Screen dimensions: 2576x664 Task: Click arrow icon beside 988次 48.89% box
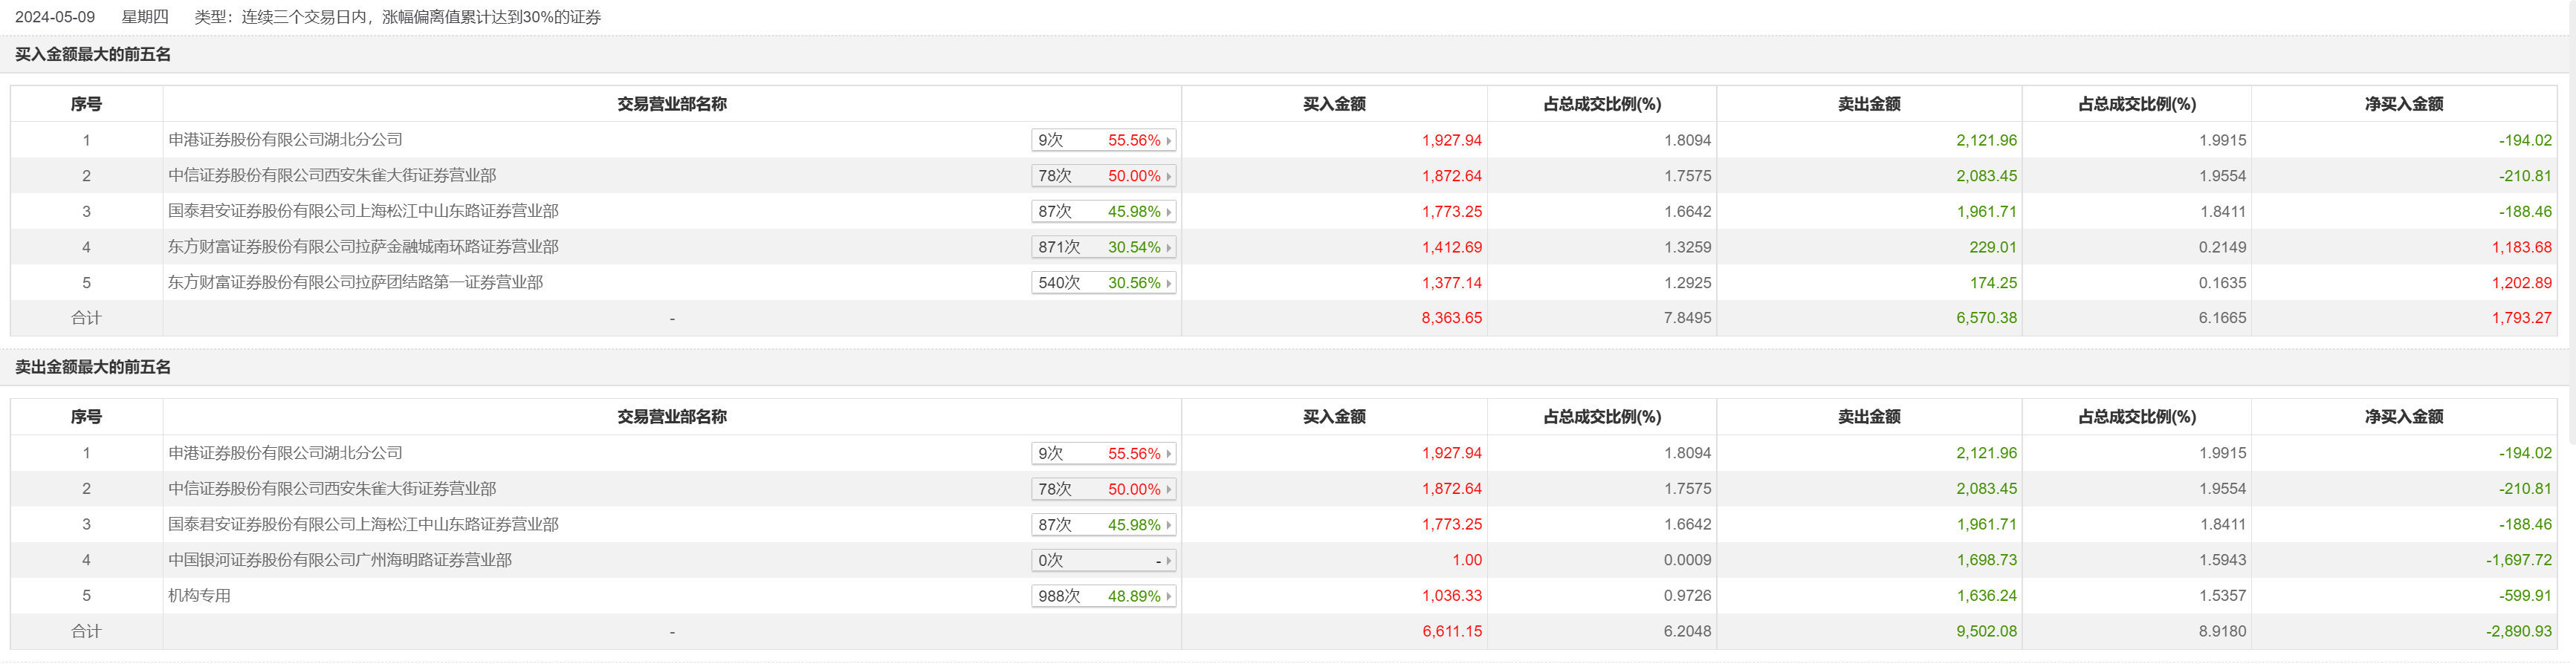[x=1168, y=596]
